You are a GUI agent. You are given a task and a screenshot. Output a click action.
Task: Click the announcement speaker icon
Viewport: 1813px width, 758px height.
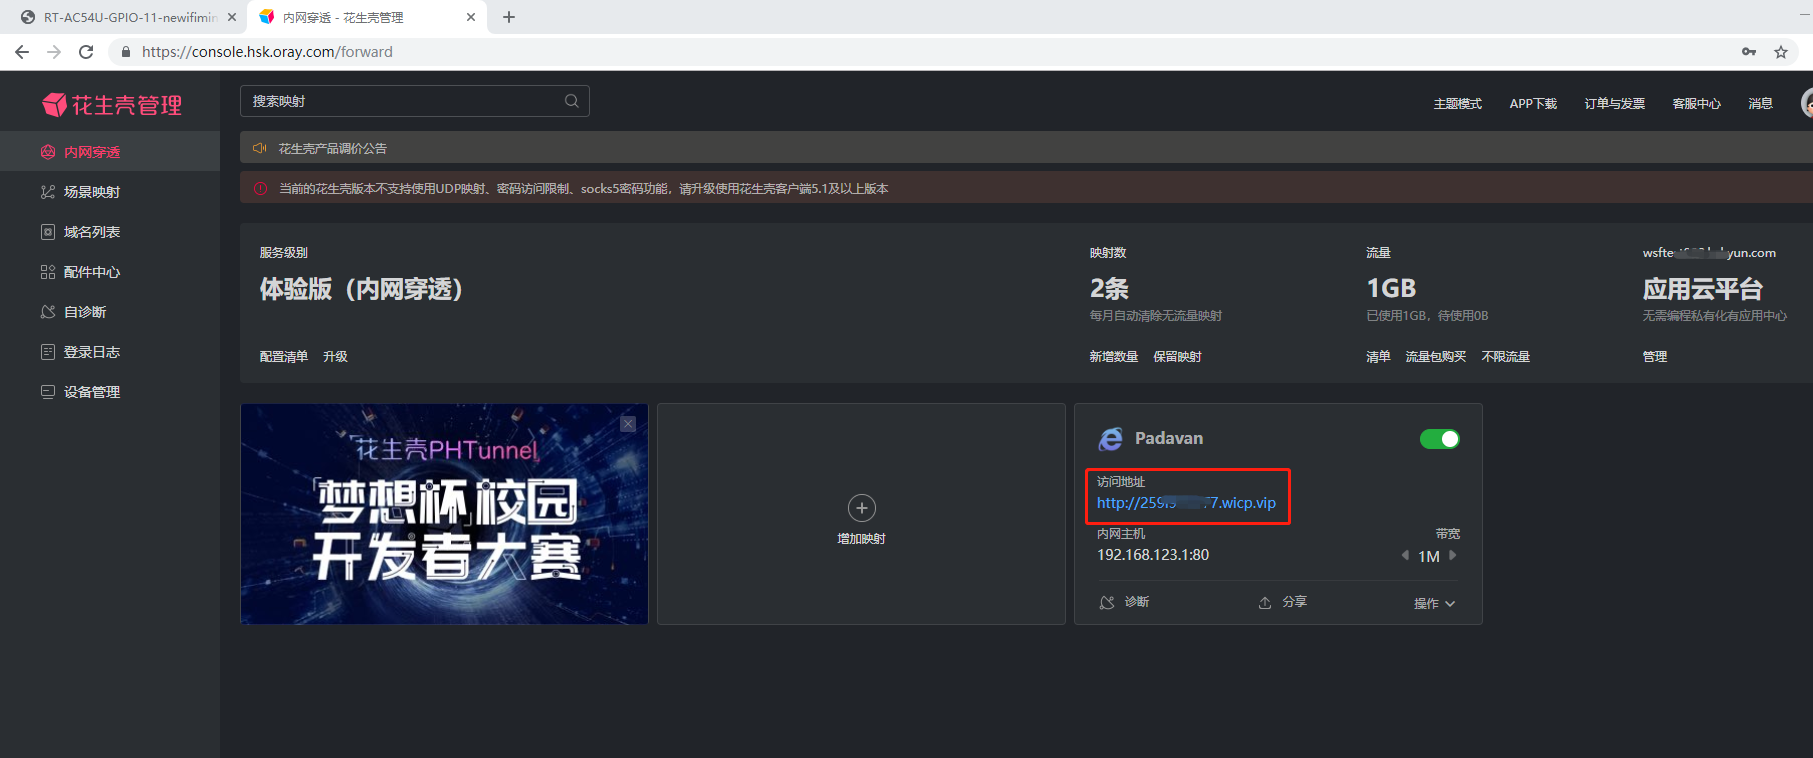[x=260, y=148]
